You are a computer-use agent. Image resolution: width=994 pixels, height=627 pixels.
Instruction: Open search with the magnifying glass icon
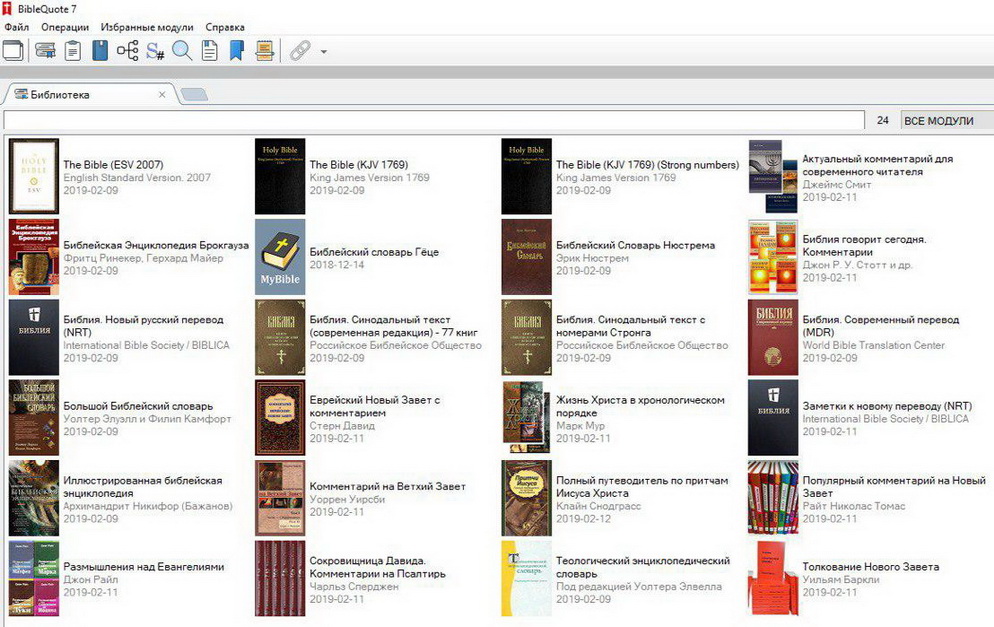pyautogui.click(x=182, y=50)
